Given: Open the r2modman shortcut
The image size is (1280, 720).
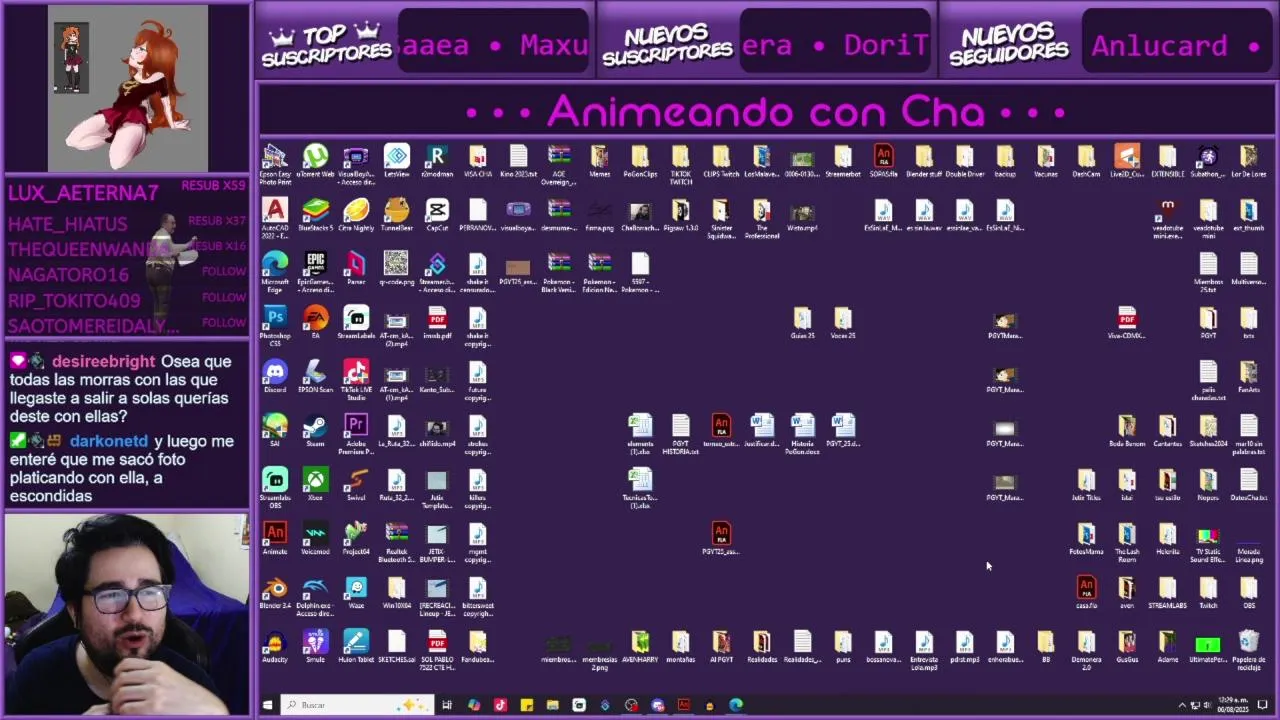Looking at the screenshot, I should [437, 162].
